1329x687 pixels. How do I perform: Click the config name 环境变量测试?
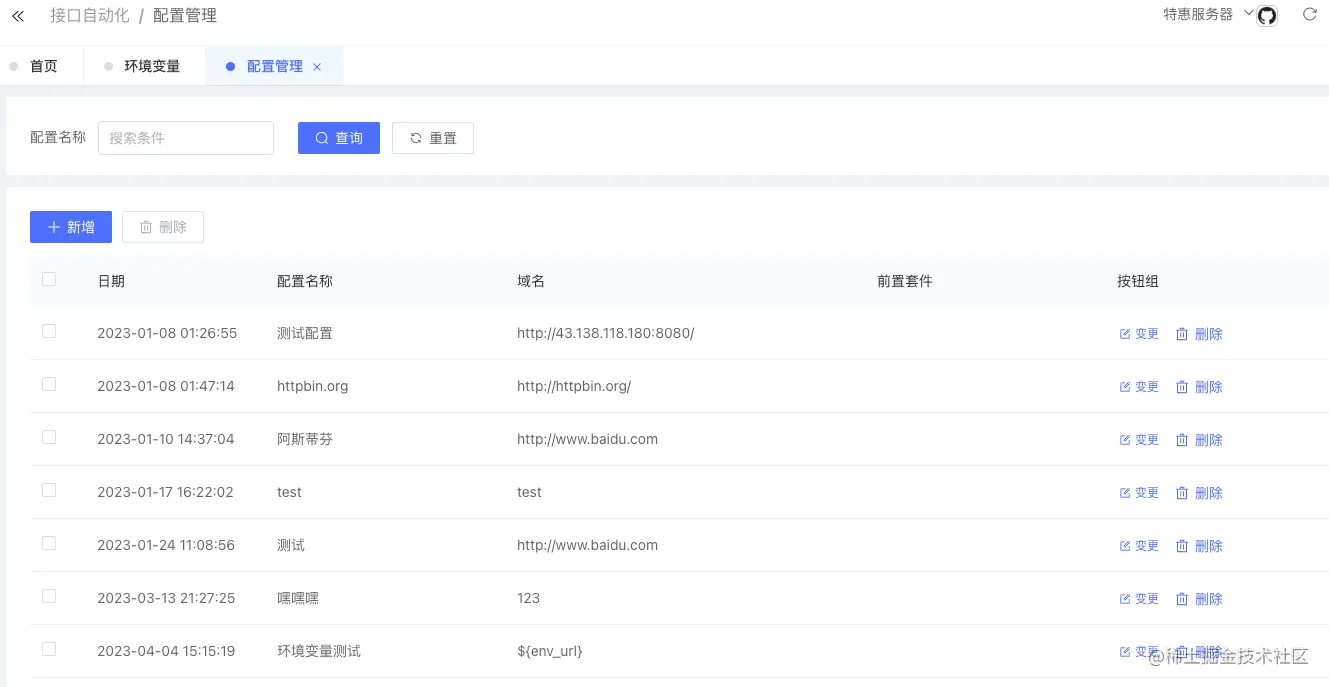coord(319,651)
